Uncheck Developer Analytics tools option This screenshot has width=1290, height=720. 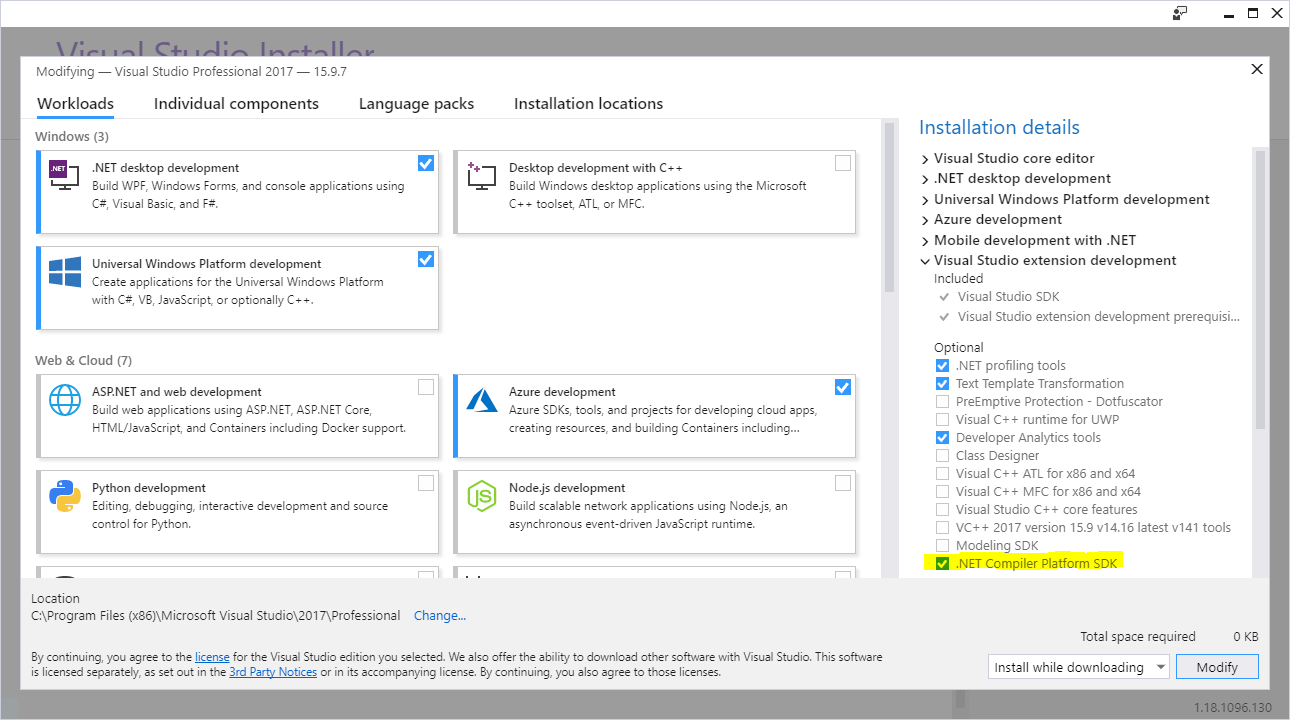coord(942,437)
